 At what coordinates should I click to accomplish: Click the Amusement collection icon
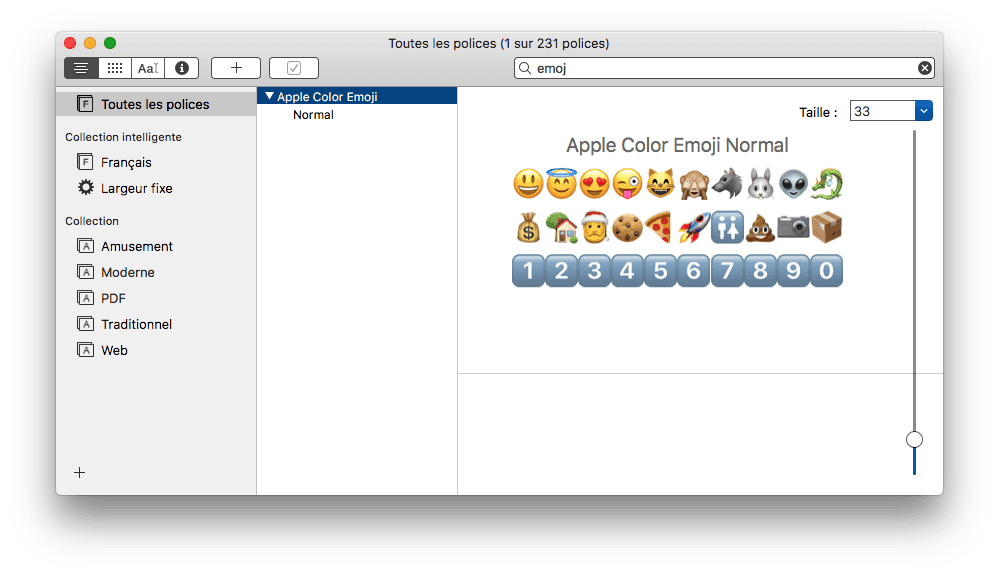coord(85,246)
